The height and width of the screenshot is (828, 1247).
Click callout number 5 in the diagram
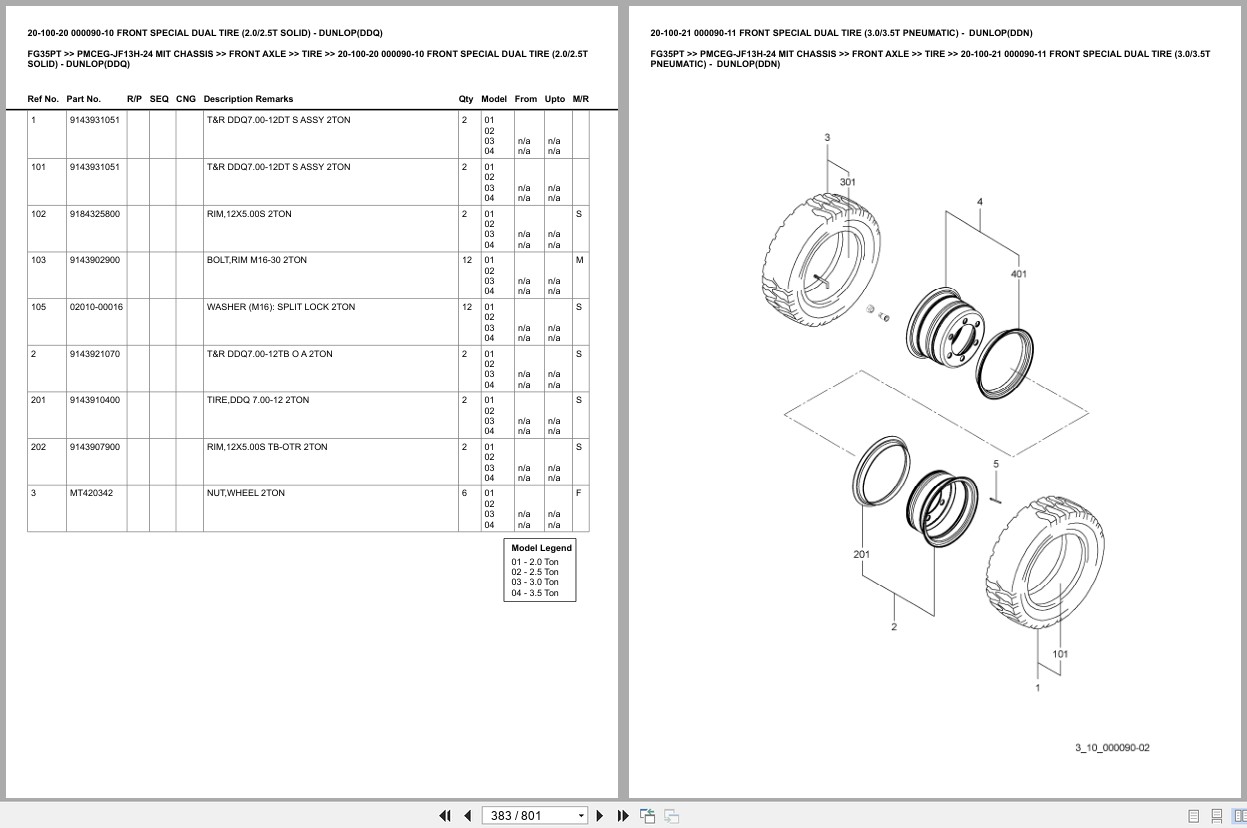tap(995, 464)
